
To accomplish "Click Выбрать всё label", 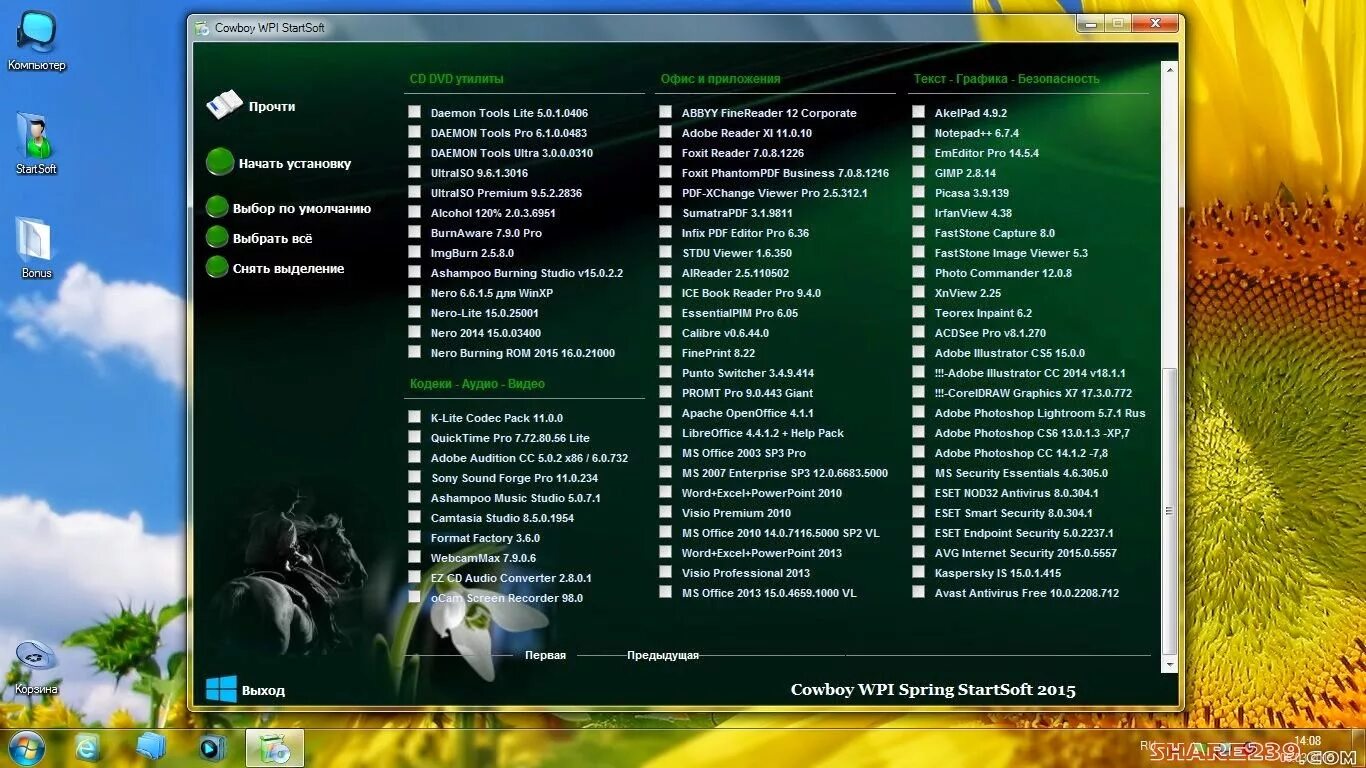I will point(272,238).
